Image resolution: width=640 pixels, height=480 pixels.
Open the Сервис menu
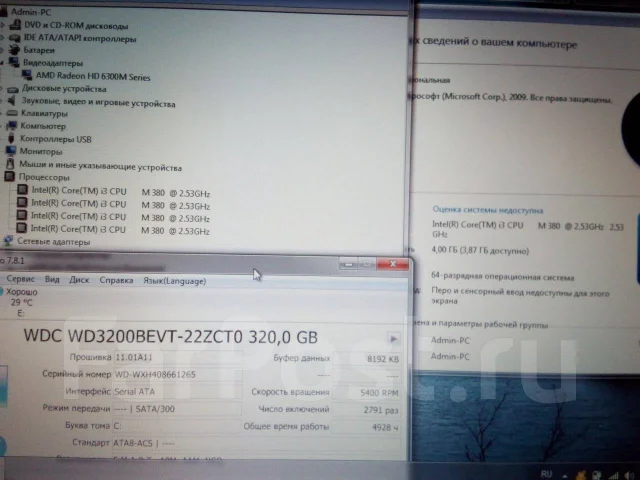(20, 279)
